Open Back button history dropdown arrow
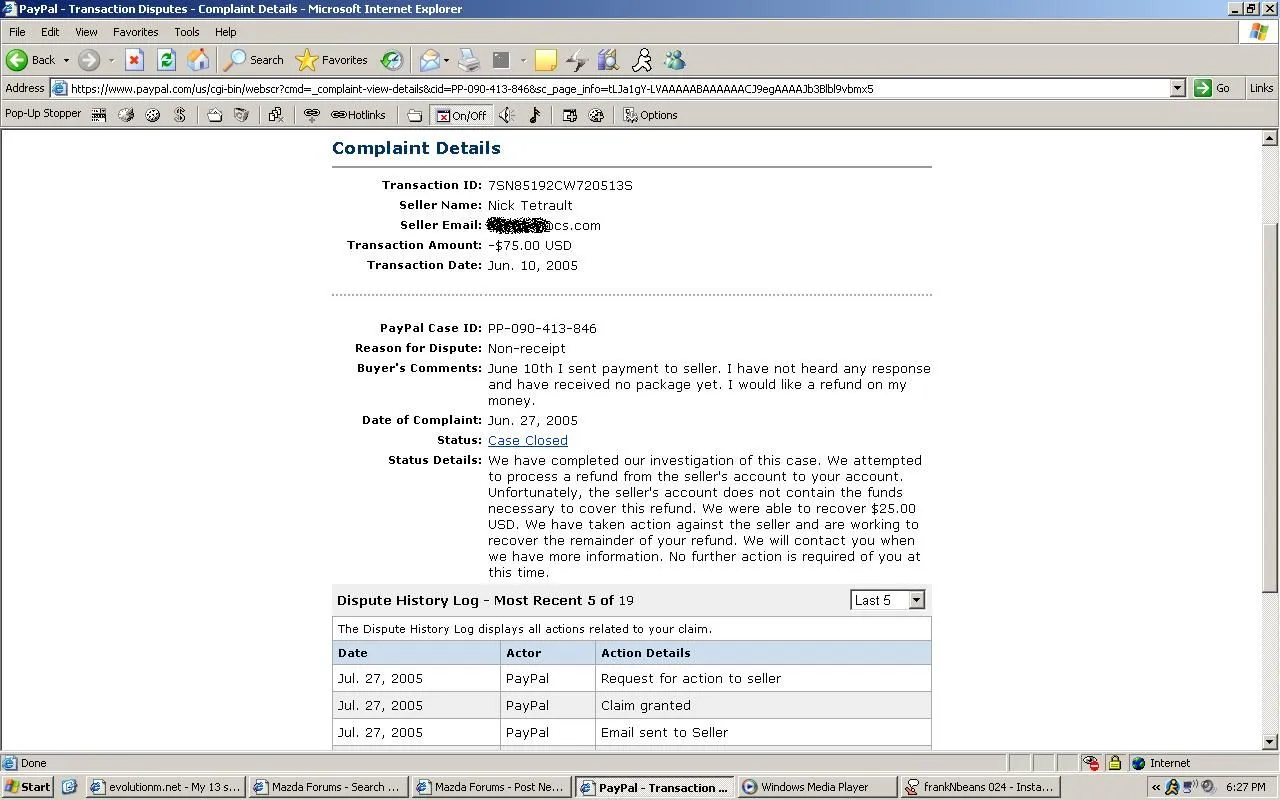 (66, 60)
